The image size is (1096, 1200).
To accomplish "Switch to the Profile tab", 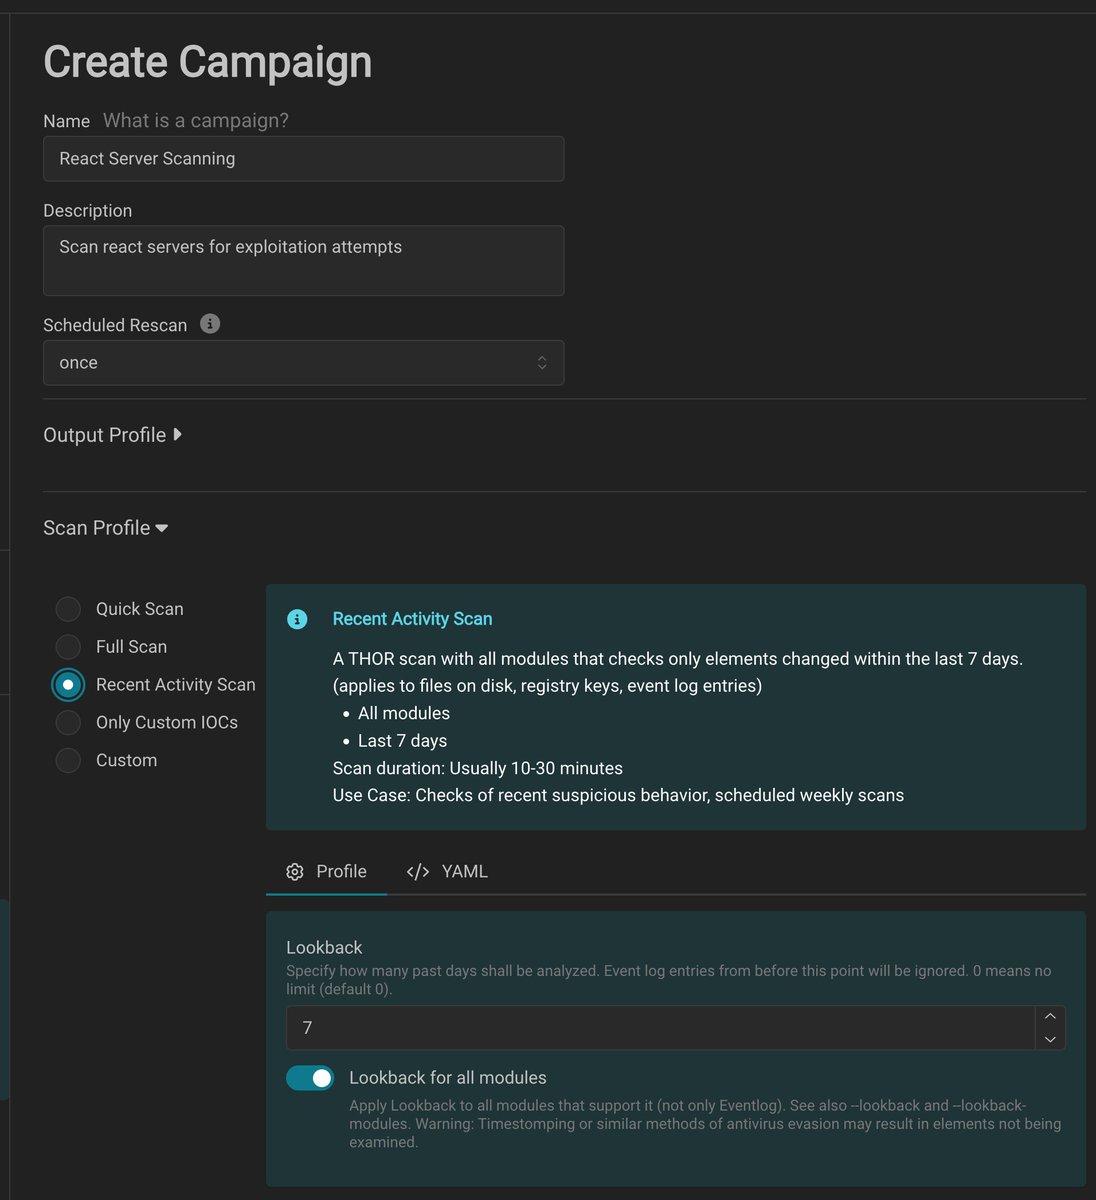I will point(326,872).
